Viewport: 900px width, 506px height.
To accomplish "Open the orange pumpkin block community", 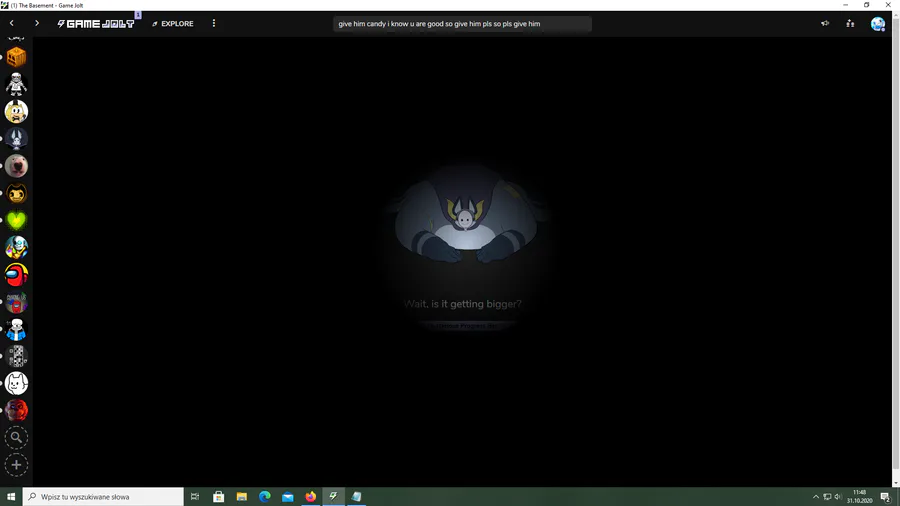I will coord(16,57).
